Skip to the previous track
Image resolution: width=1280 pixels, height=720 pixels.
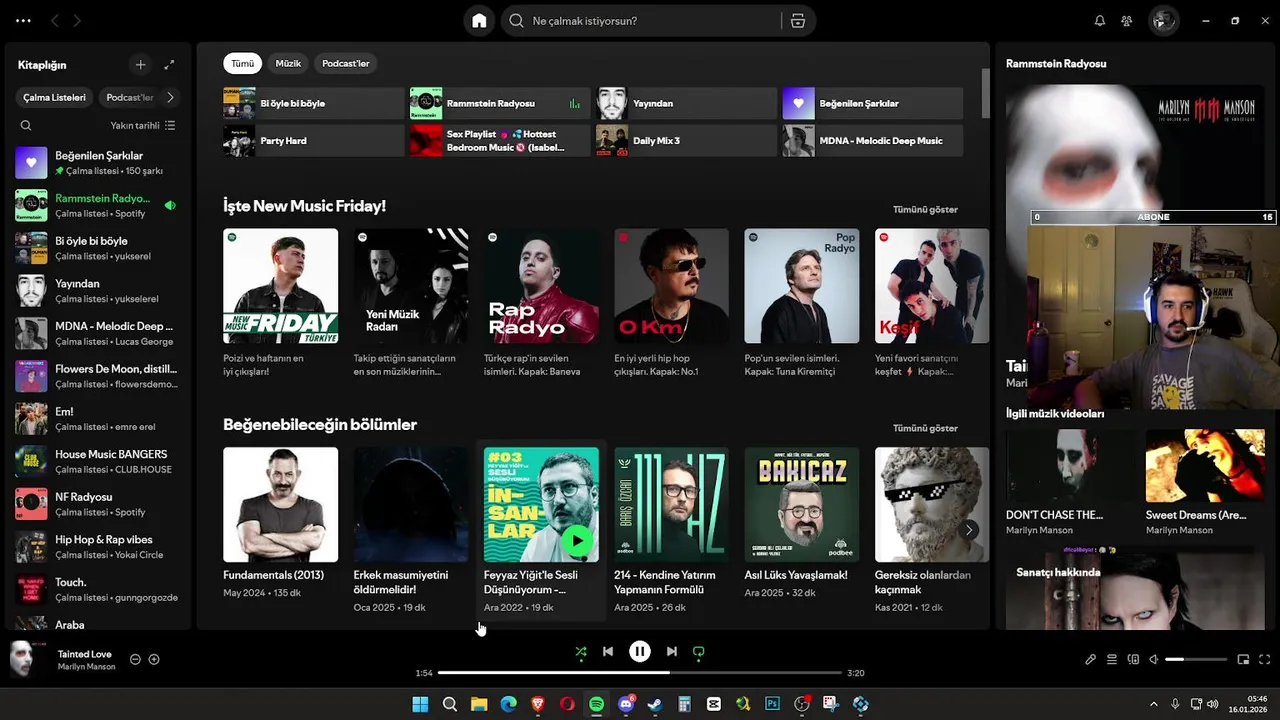coord(607,651)
